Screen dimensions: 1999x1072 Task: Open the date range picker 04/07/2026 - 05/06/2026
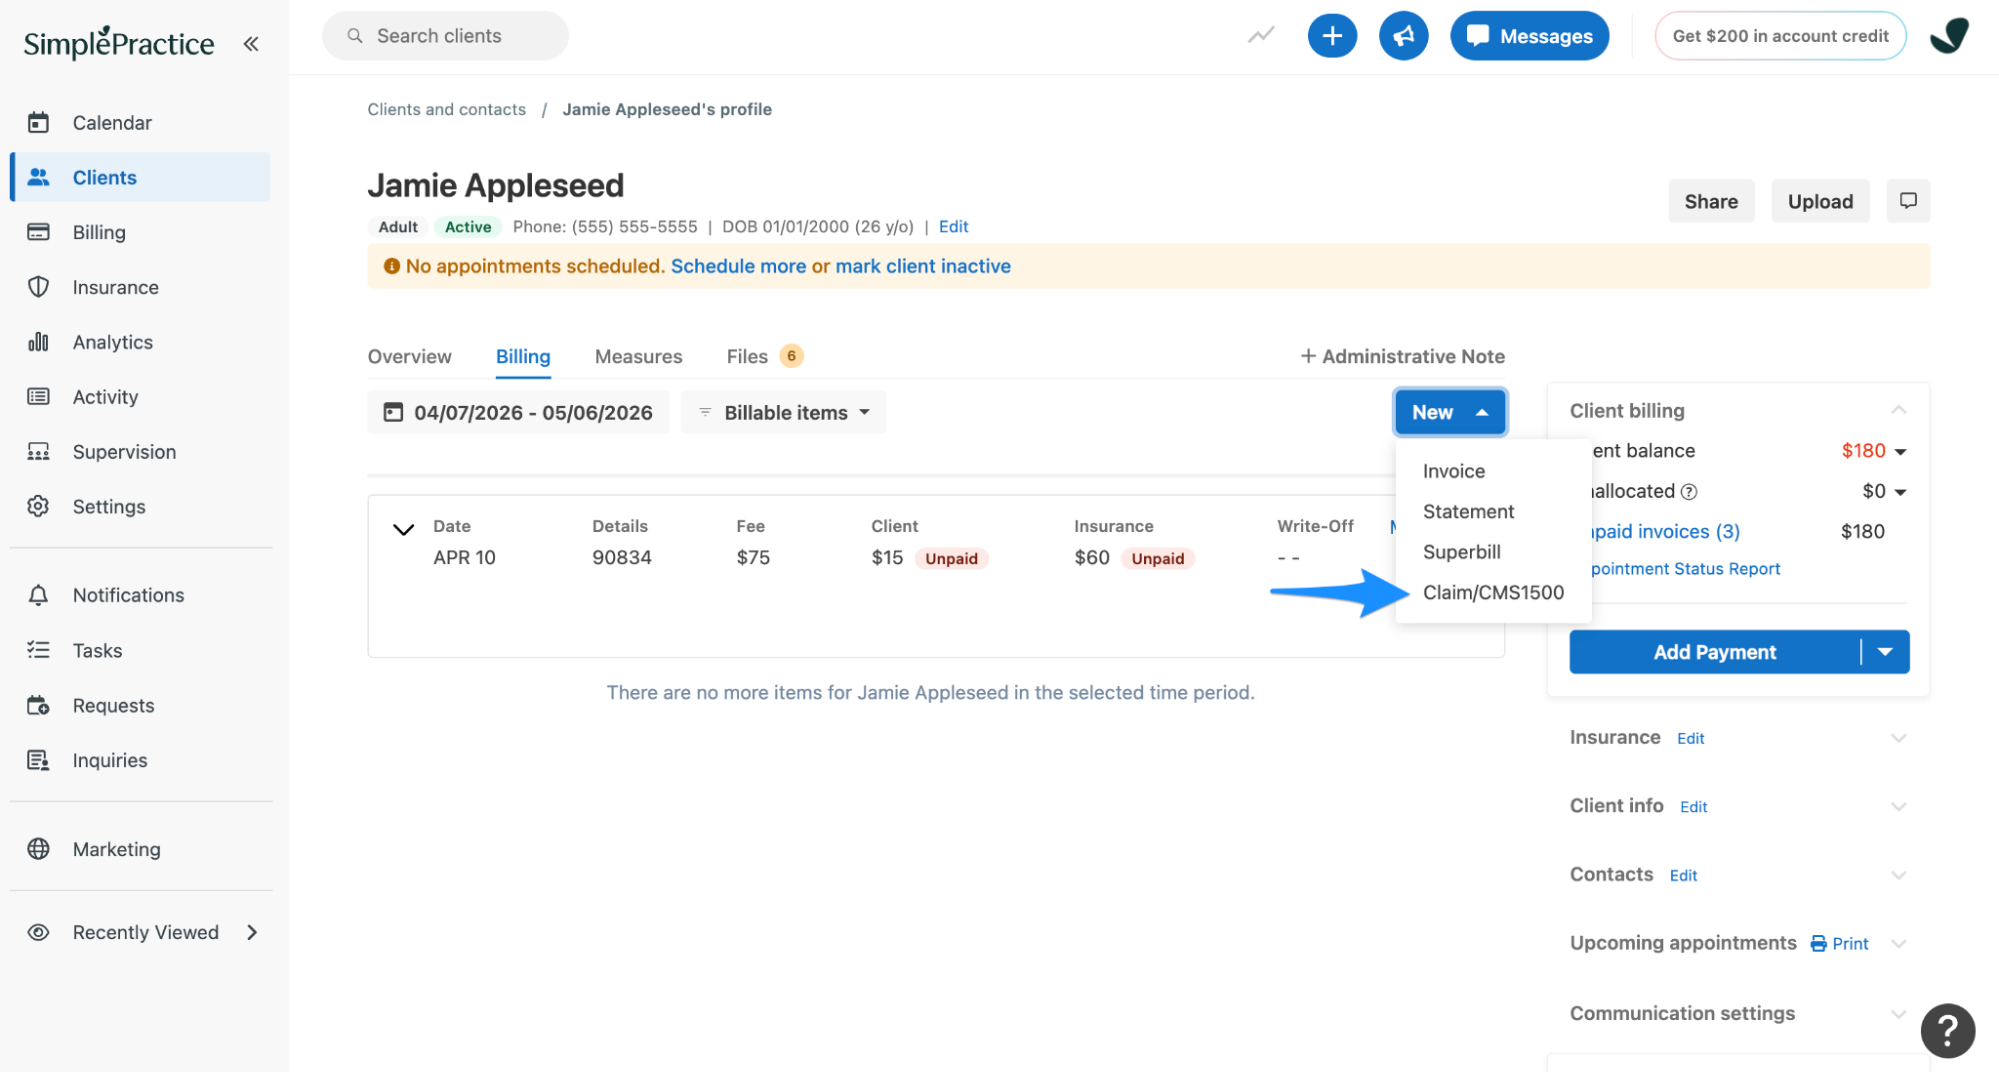click(518, 412)
